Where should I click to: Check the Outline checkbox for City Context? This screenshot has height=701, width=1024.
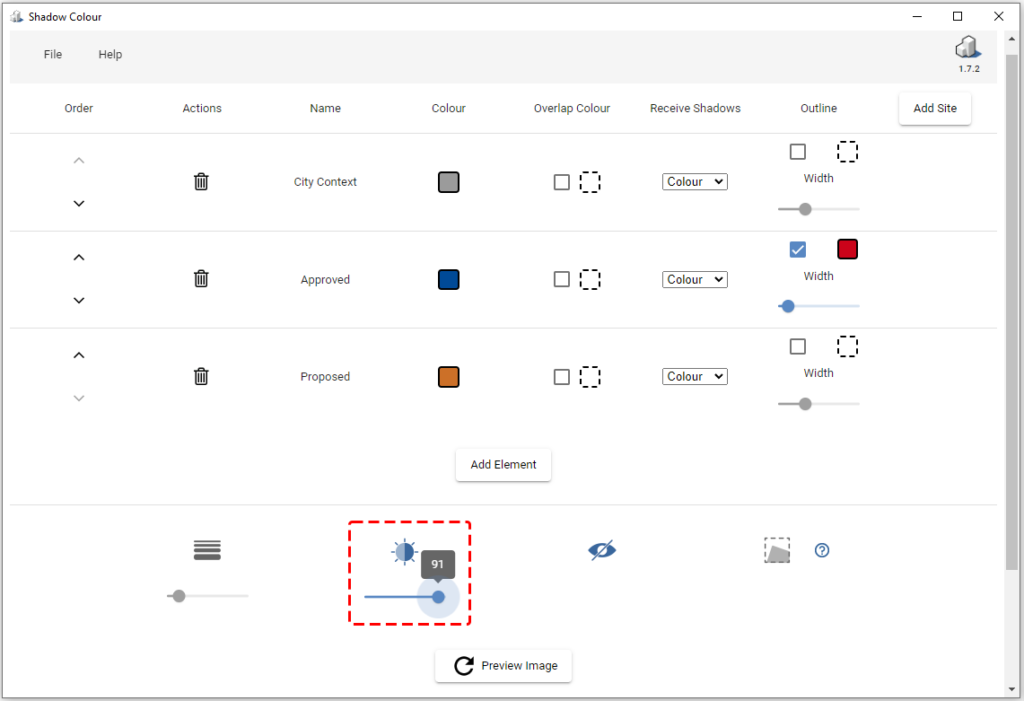(798, 151)
